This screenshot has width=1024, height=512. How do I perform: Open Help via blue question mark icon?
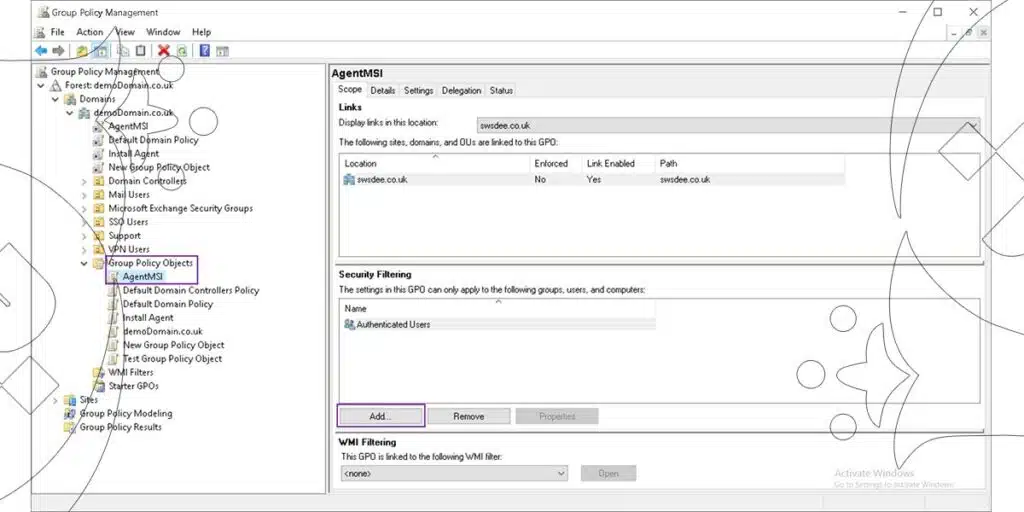pyautogui.click(x=204, y=51)
